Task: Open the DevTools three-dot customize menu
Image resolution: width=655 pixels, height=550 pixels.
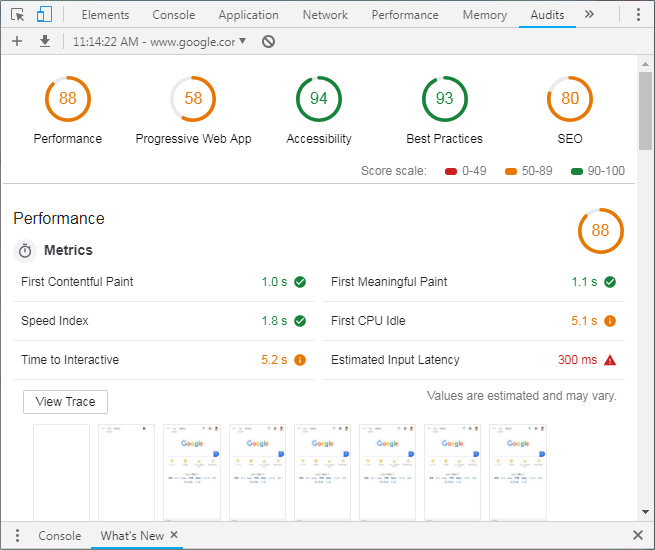Action: pyautogui.click(x=638, y=15)
